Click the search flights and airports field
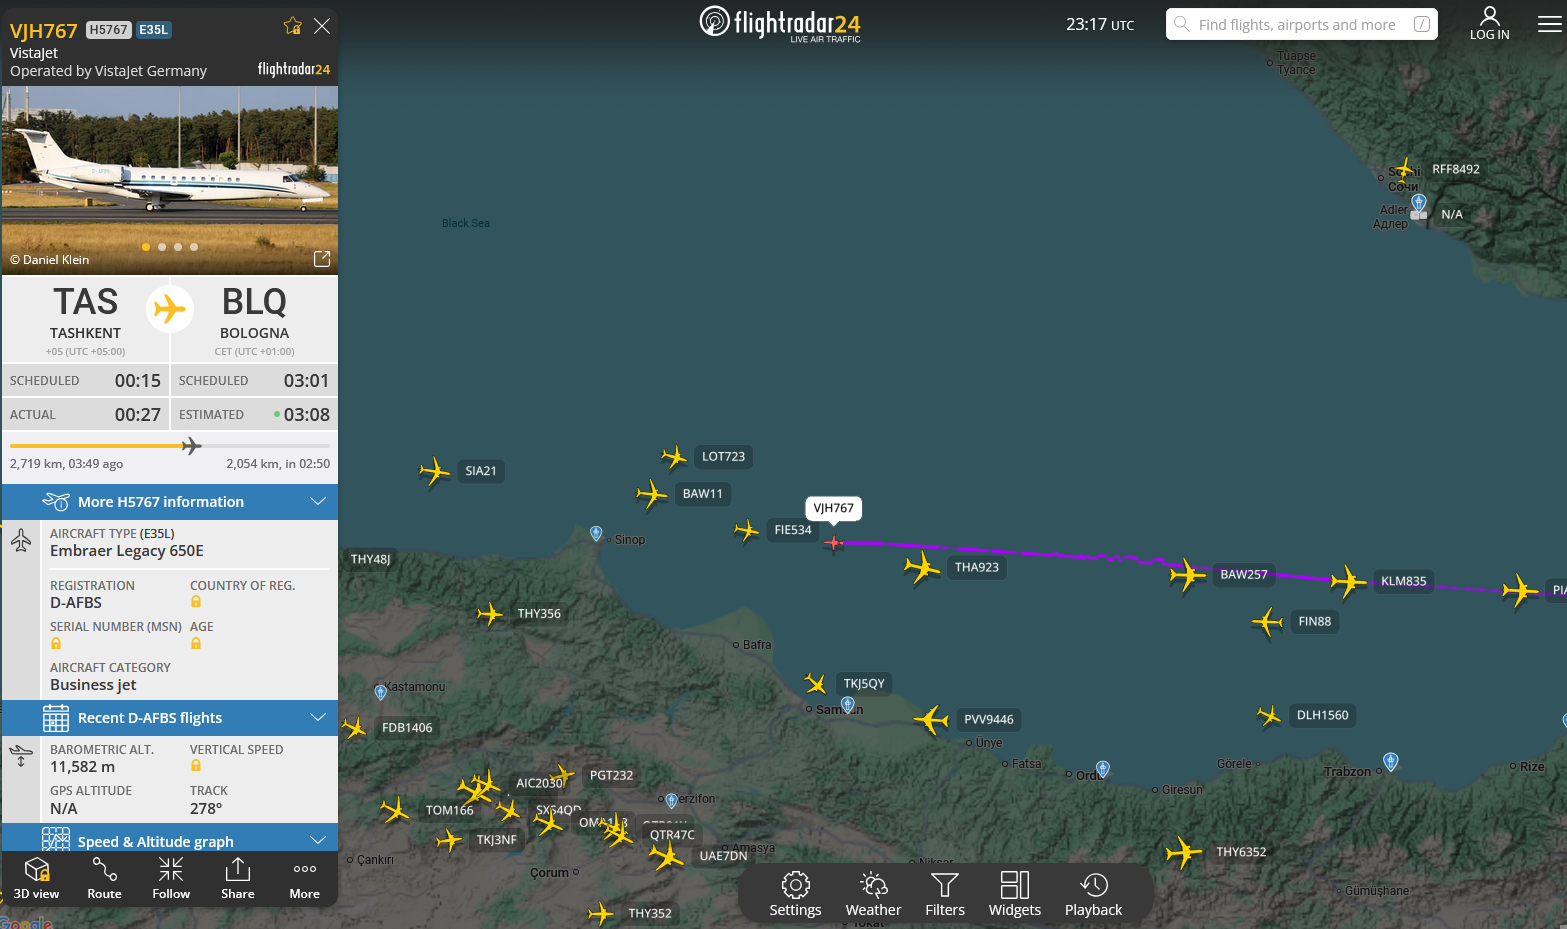The width and height of the screenshot is (1567, 929). (x=1301, y=24)
